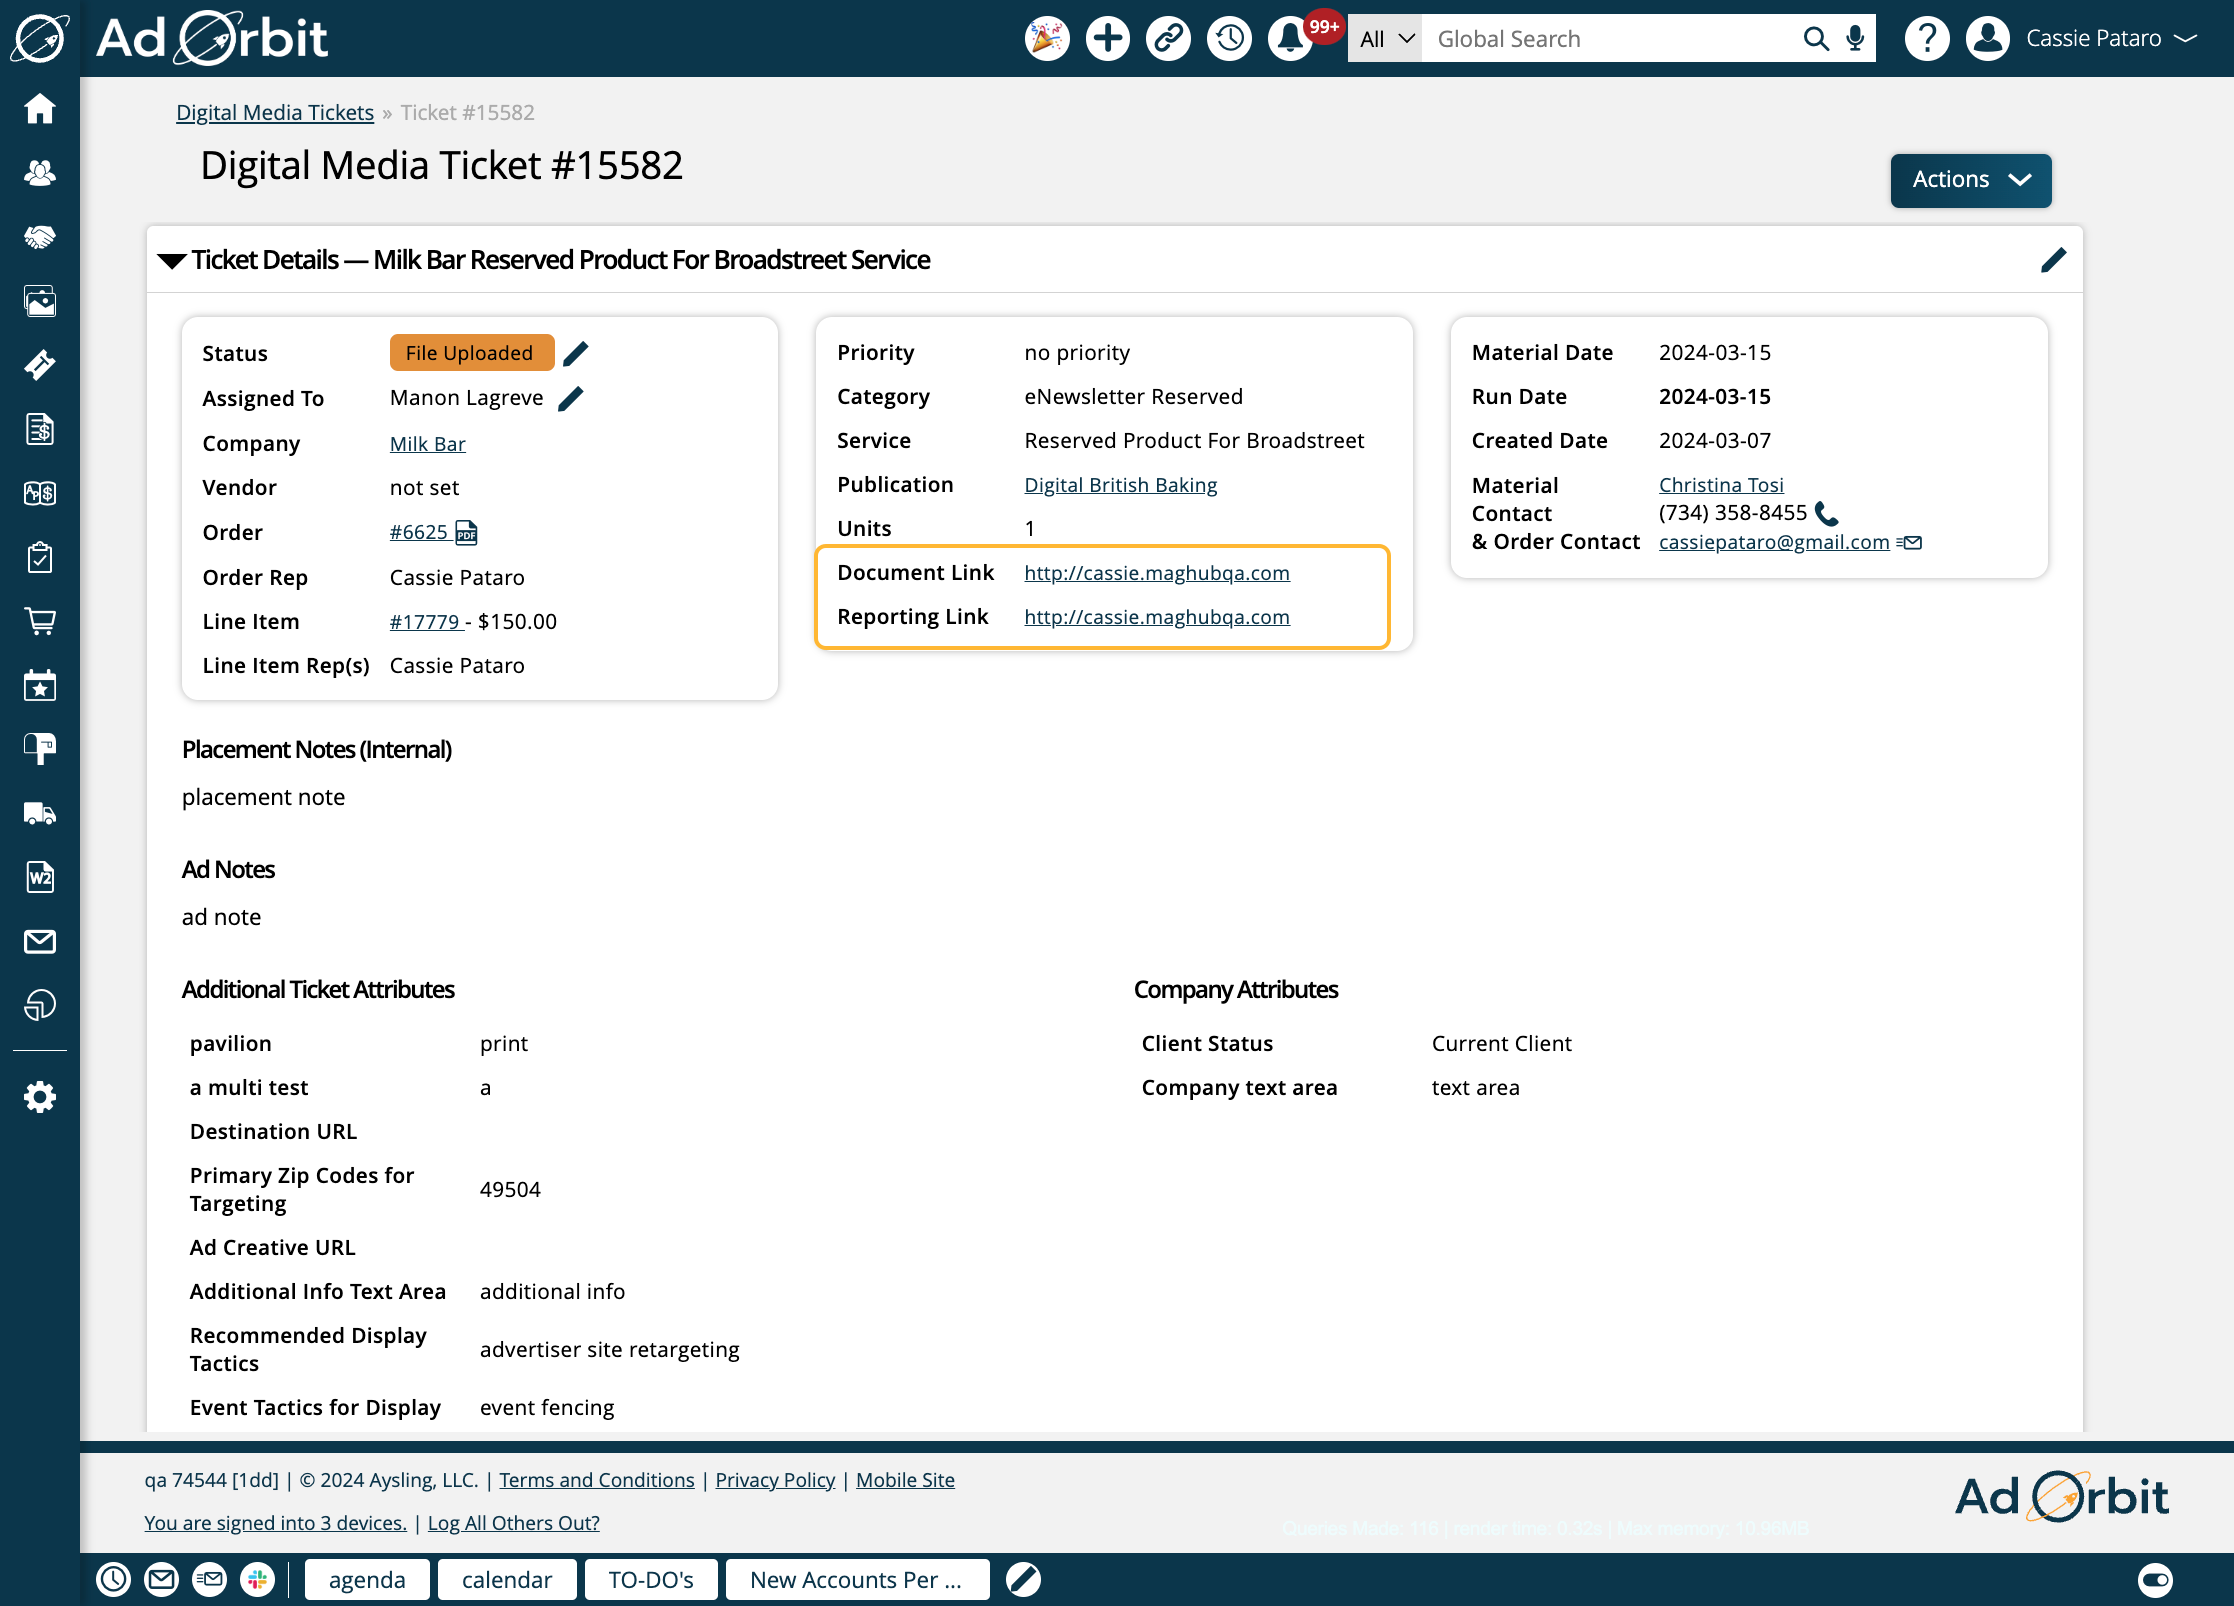Toggle the Assigned To edit pencil icon
The image size is (2234, 1606).
[572, 397]
